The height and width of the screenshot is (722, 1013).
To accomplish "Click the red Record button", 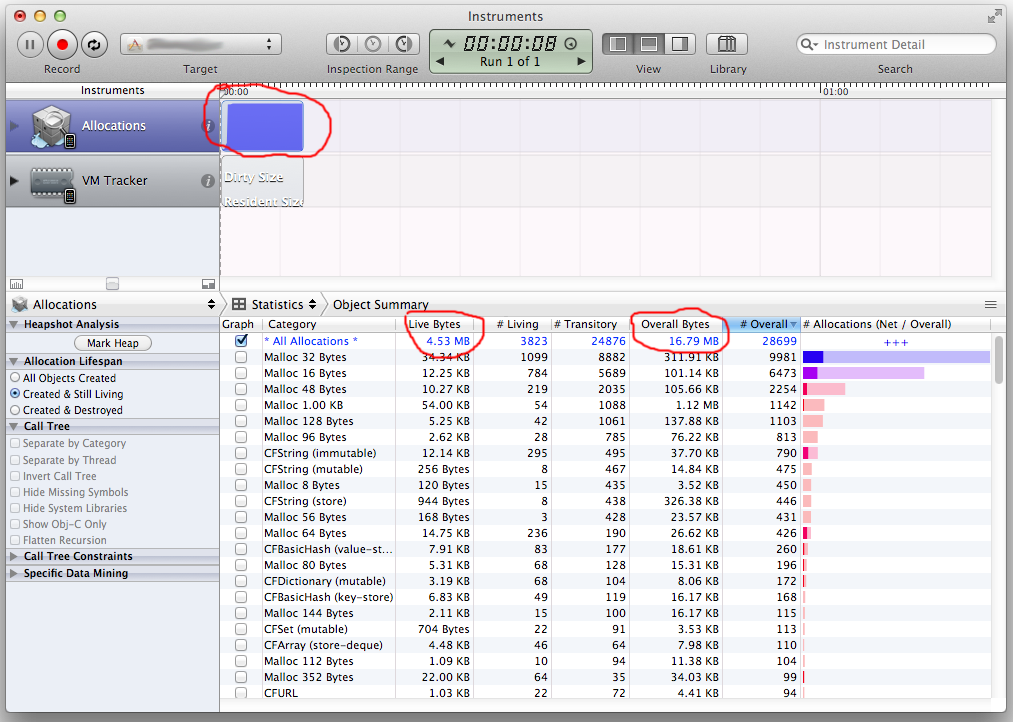I will pyautogui.click(x=62, y=44).
